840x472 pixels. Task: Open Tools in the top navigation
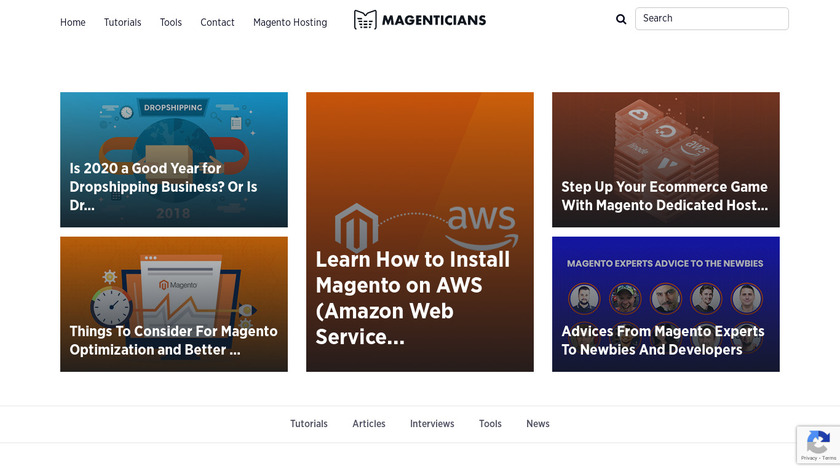[x=171, y=23]
